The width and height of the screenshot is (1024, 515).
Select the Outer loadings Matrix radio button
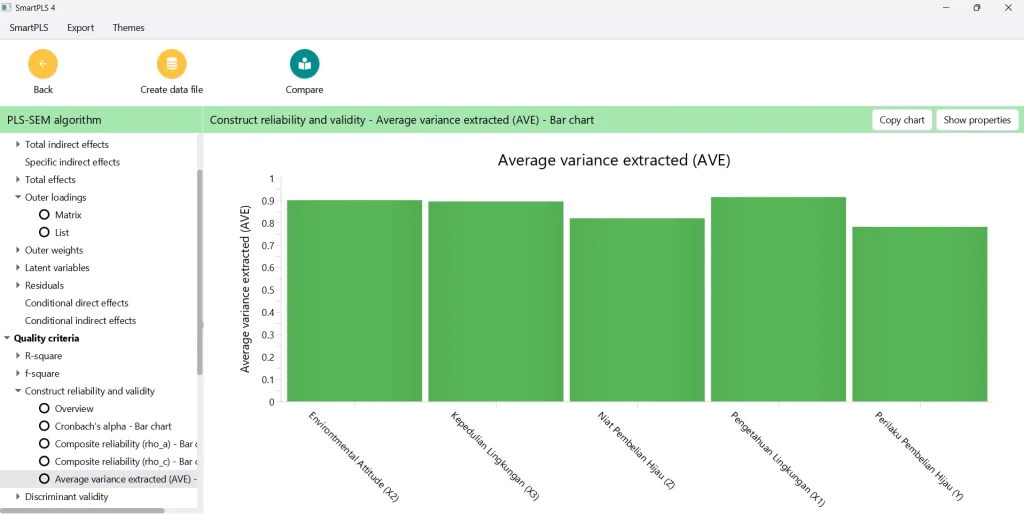click(x=44, y=215)
